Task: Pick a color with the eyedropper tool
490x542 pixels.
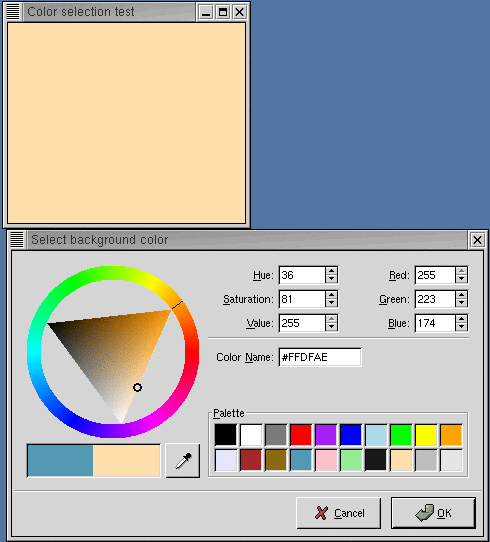Action: tap(183, 460)
